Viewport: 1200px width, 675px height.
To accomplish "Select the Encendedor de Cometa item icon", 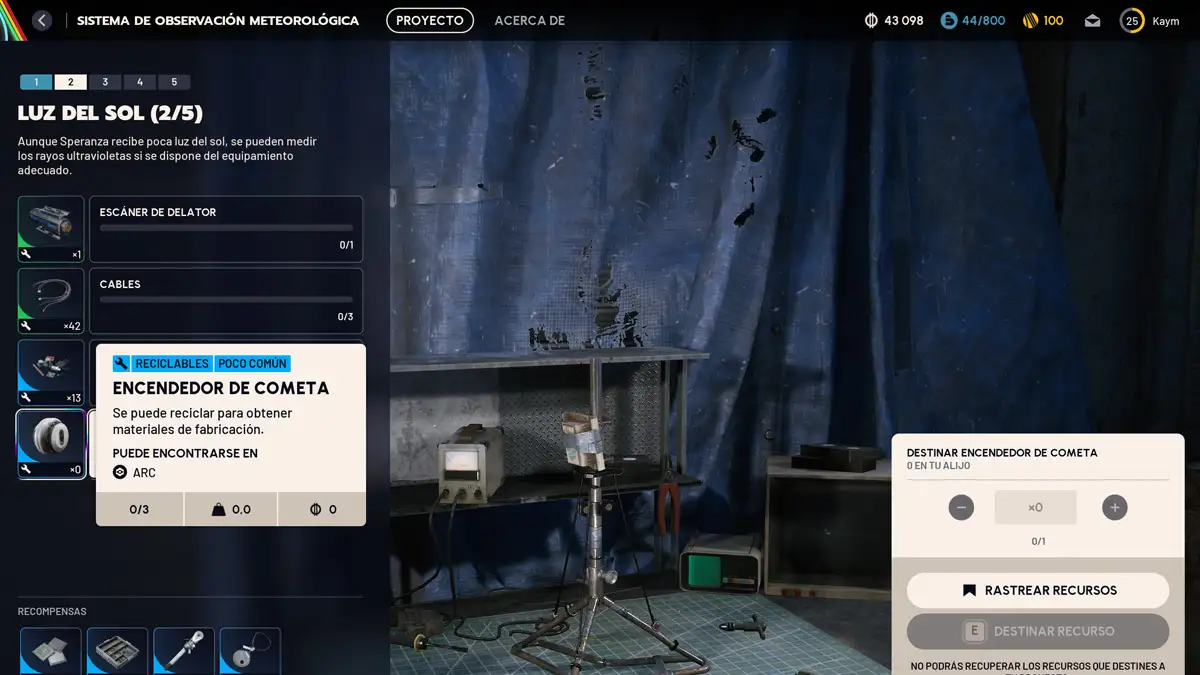I will 51,444.
